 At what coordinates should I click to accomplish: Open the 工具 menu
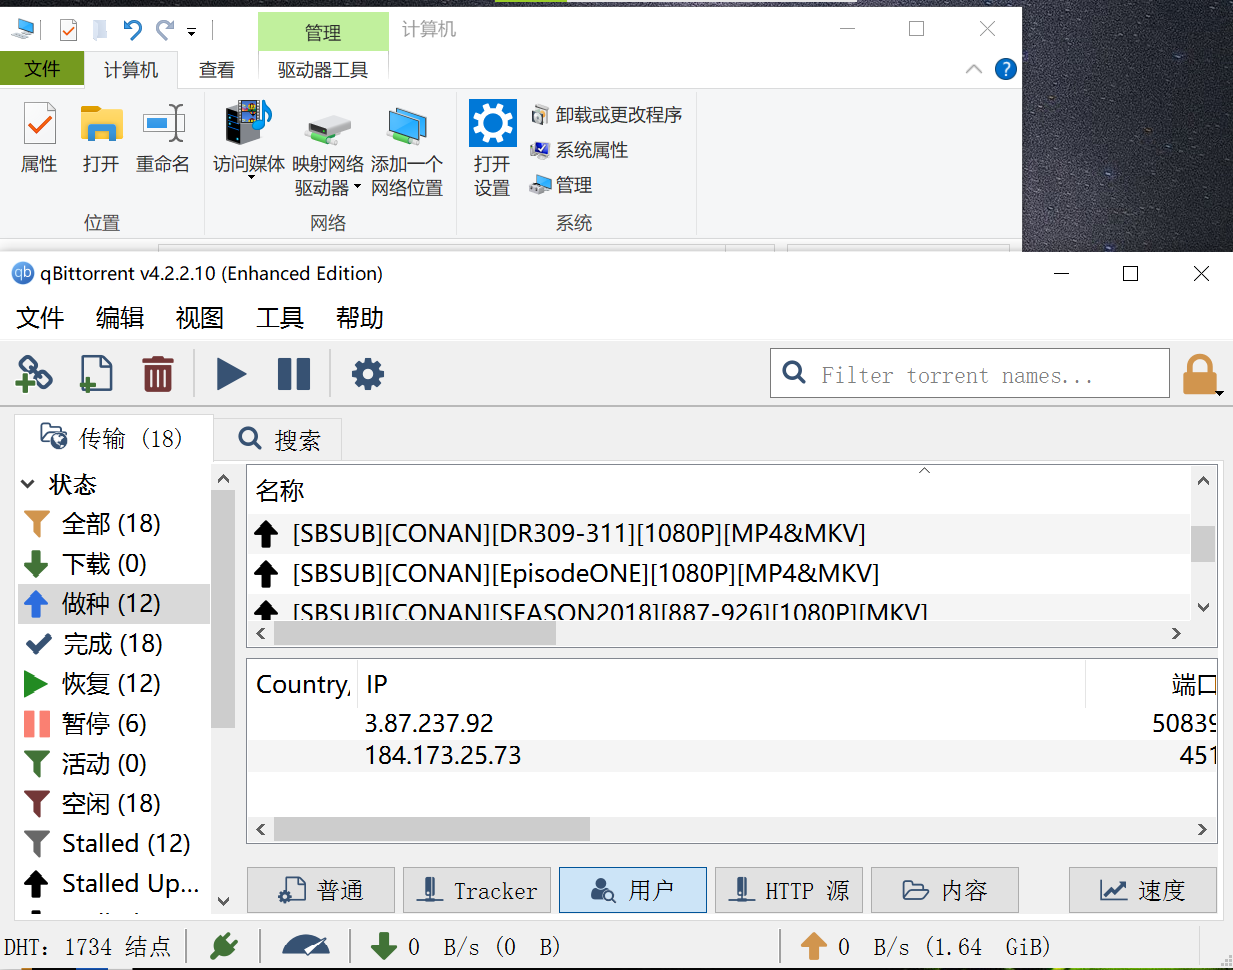(280, 318)
